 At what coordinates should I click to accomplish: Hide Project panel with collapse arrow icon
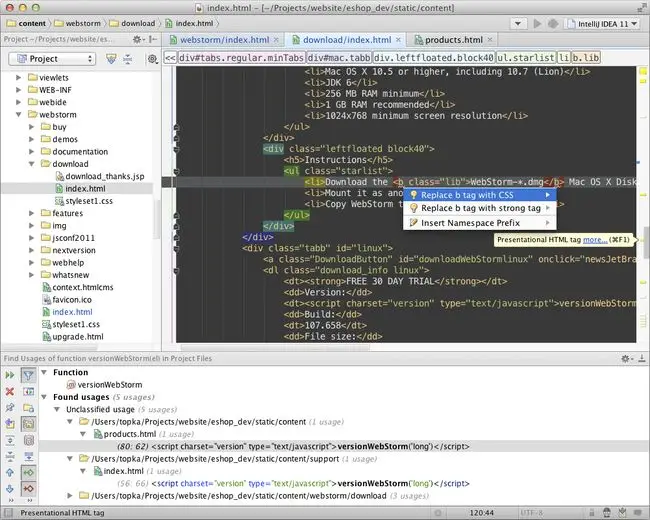point(153,39)
